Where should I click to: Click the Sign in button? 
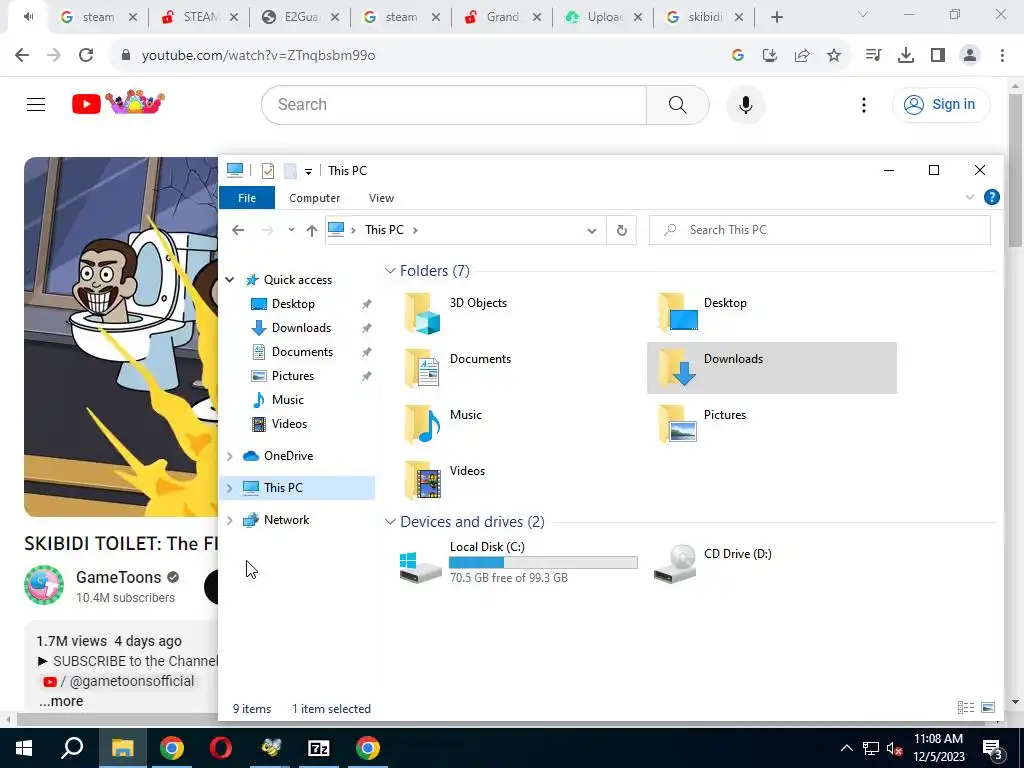(941, 104)
